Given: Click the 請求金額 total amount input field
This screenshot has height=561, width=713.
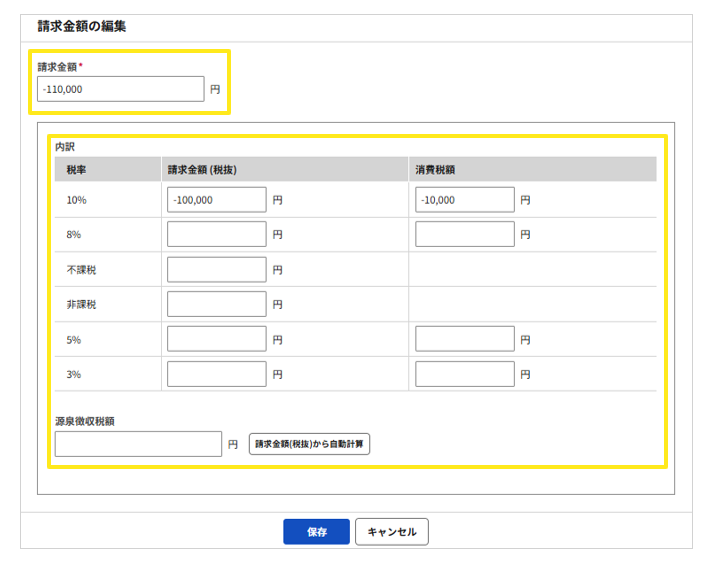Looking at the screenshot, I should (x=120, y=90).
